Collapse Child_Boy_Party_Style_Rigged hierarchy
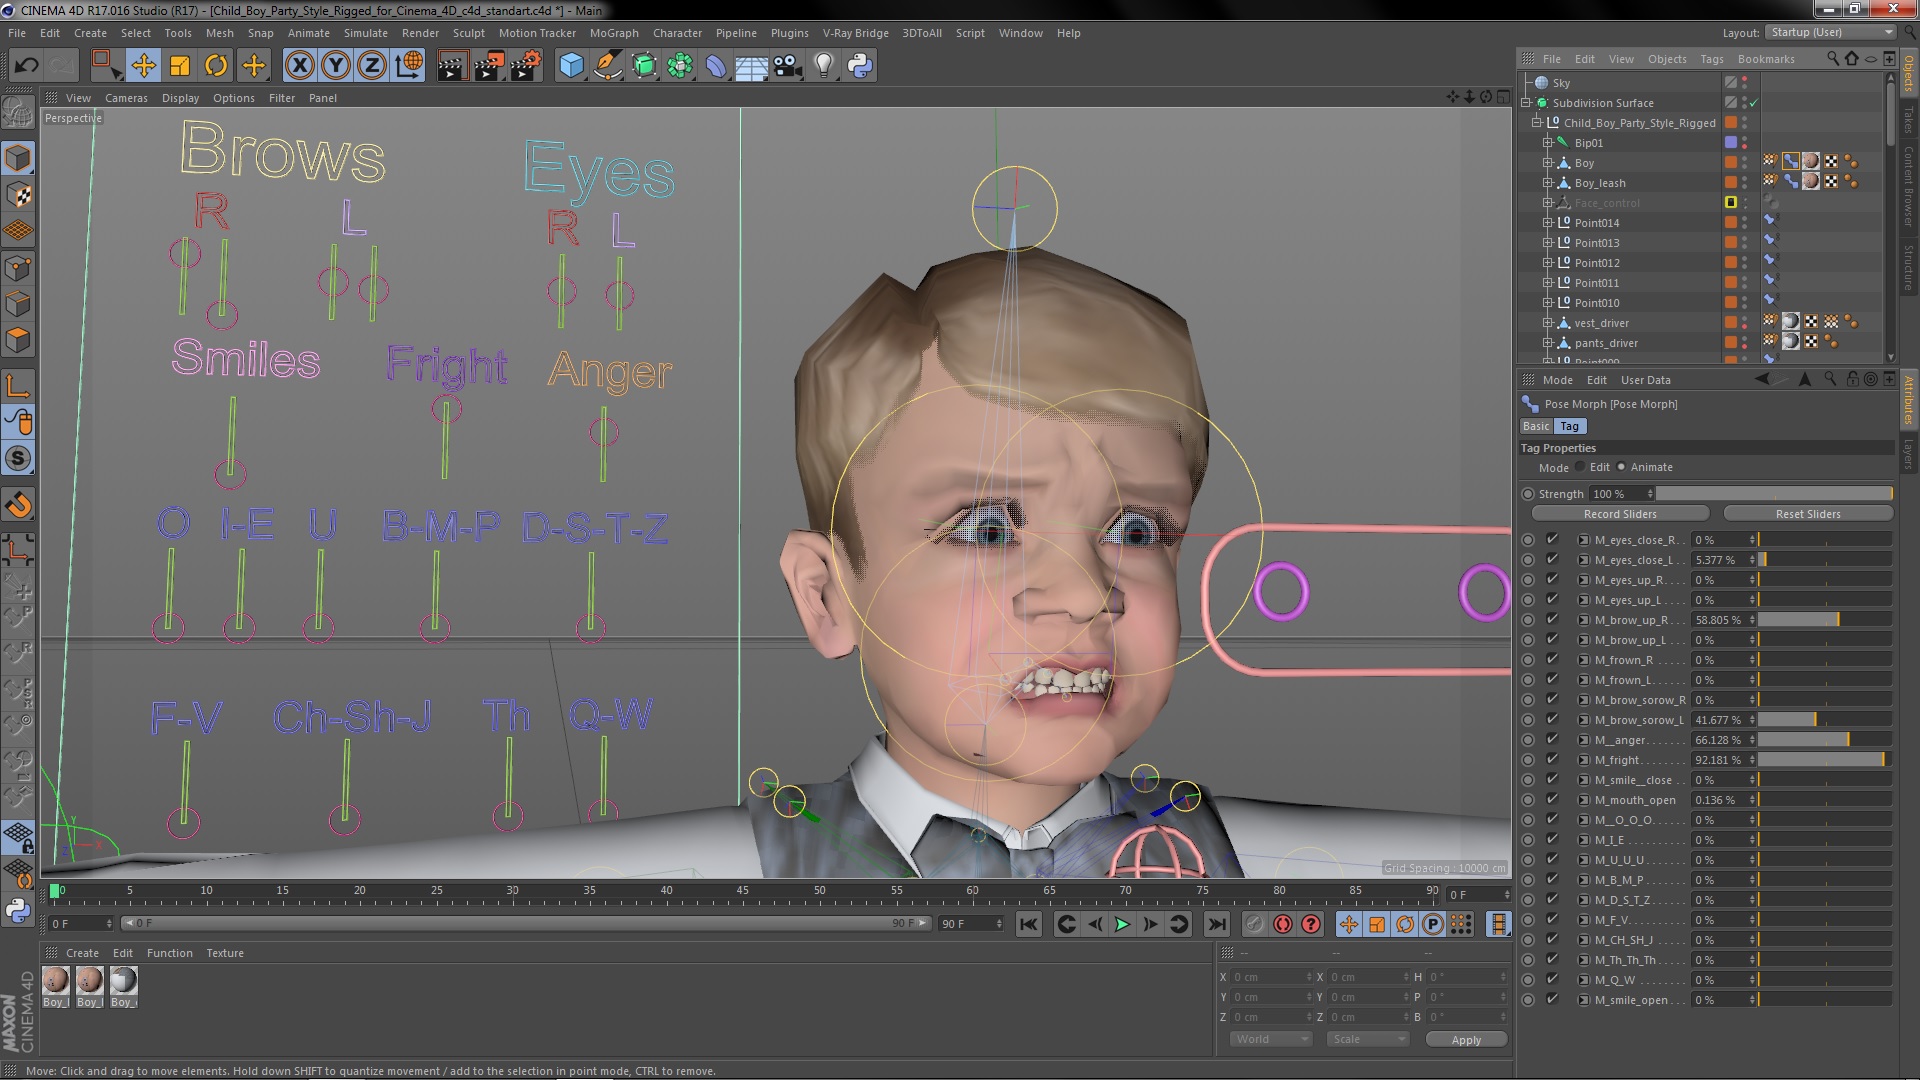 [x=1537, y=123]
